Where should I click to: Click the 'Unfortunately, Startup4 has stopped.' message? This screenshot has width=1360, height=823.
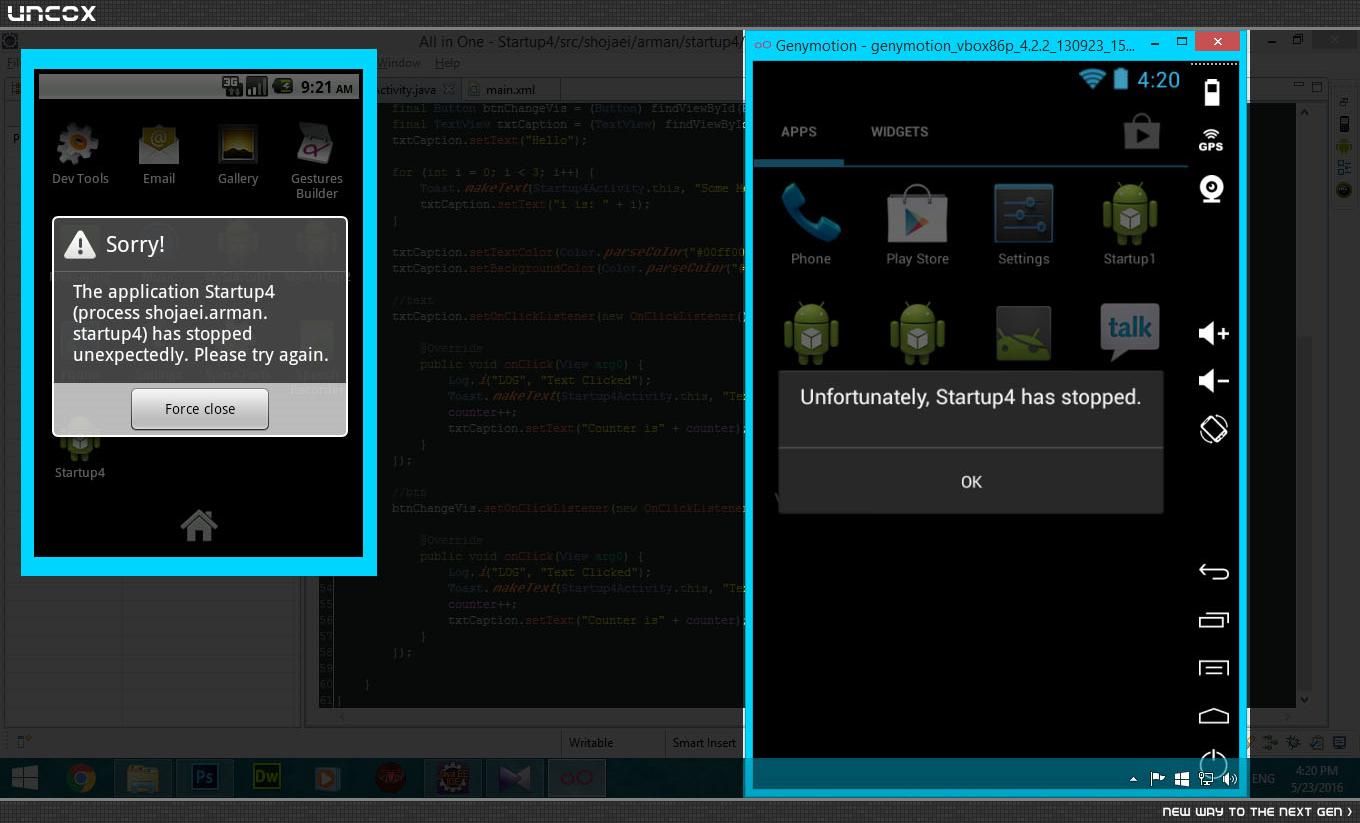970,397
